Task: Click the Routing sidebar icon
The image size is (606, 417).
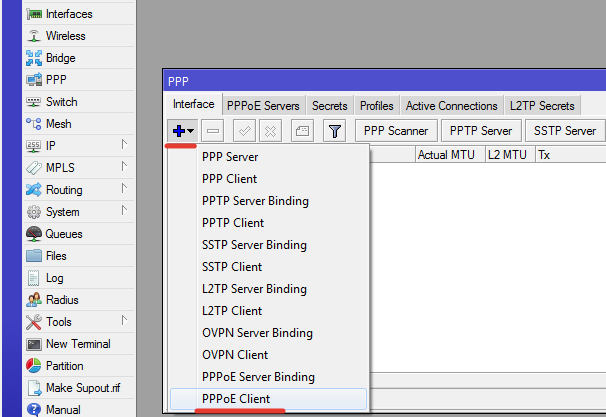Action: [34, 190]
